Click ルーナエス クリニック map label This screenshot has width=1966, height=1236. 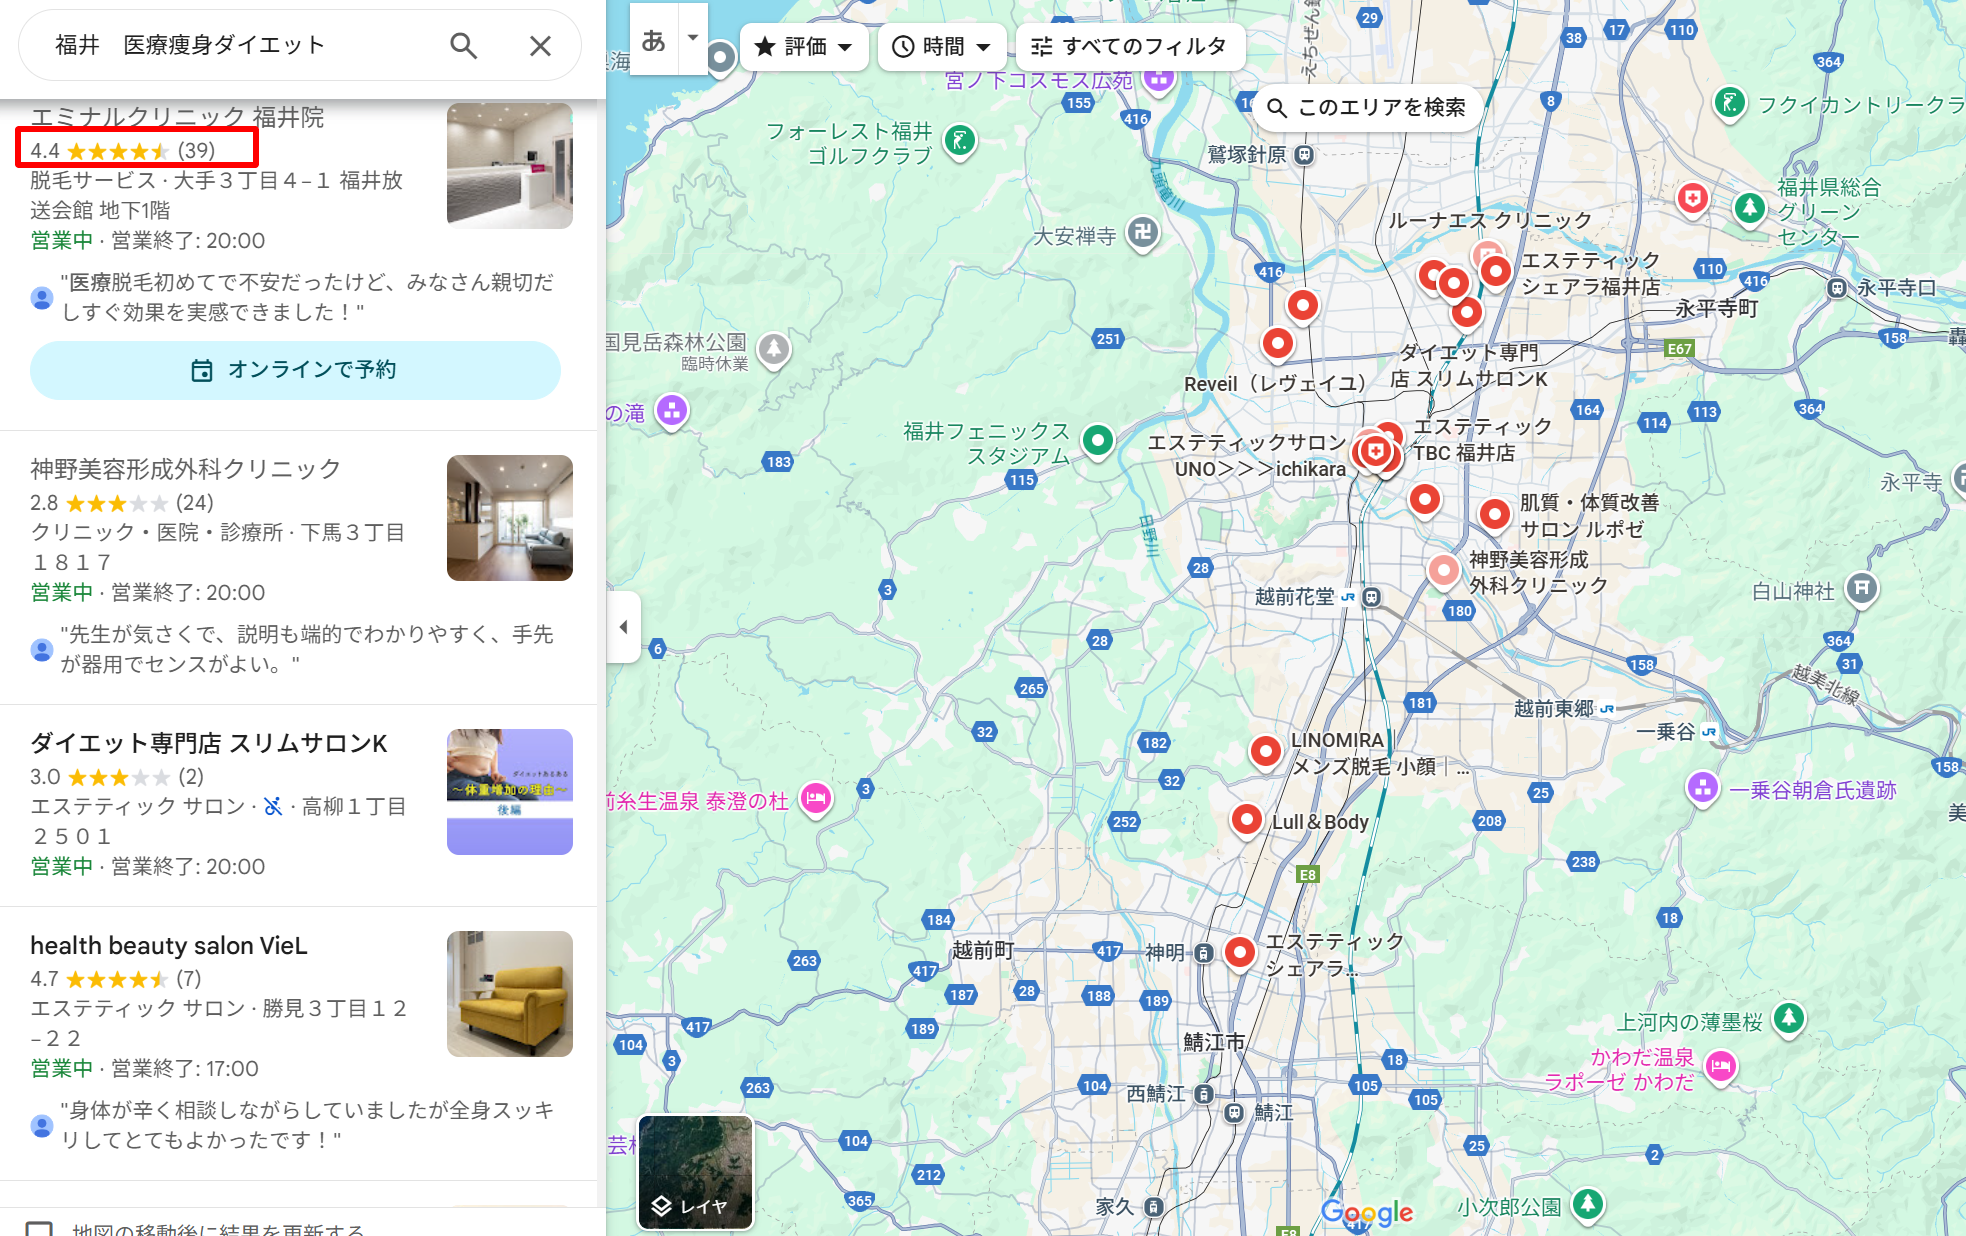pos(1489,220)
